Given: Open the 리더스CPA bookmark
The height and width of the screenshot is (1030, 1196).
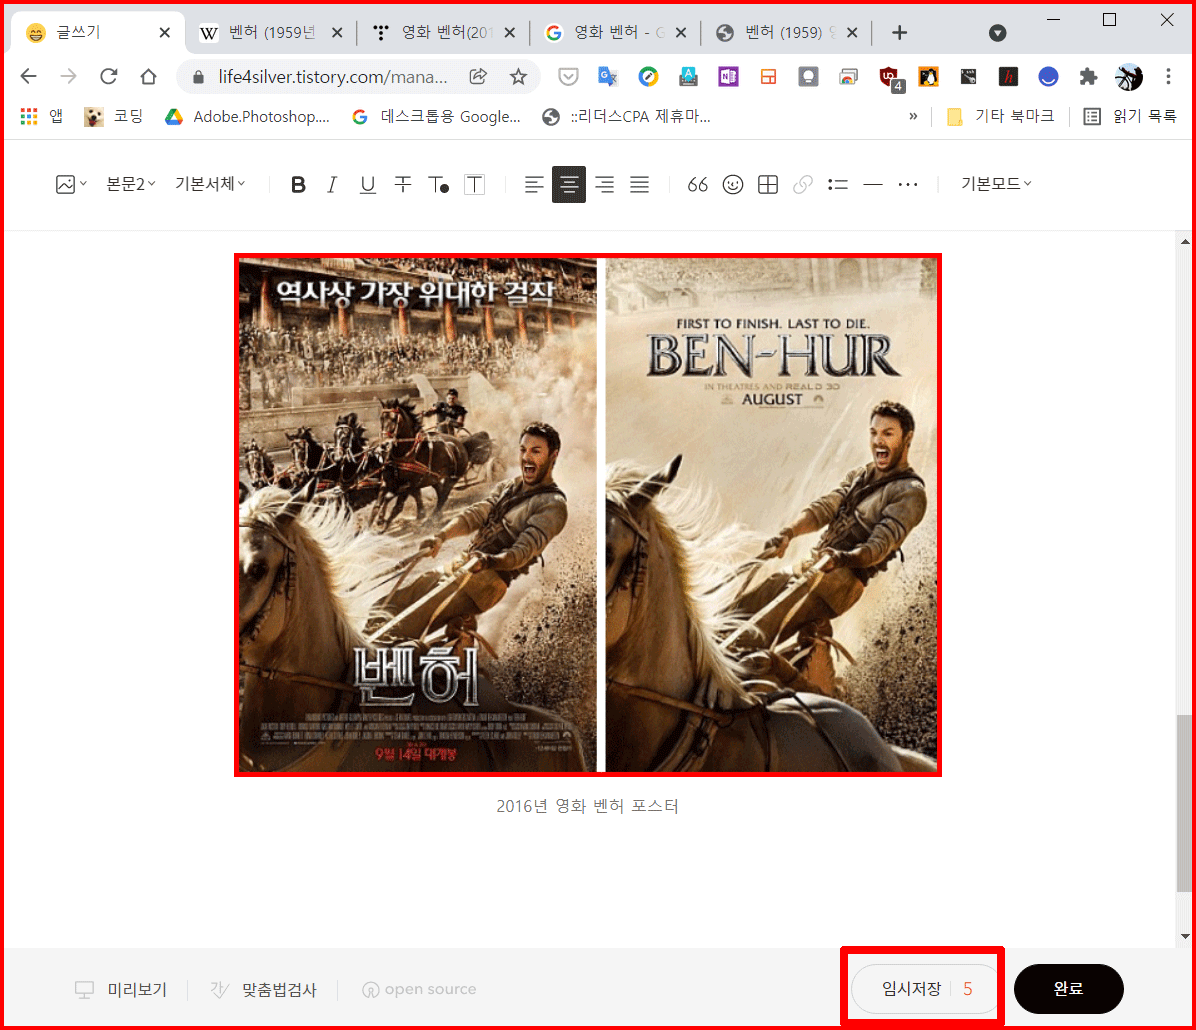Looking at the screenshot, I should pos(626,117).
